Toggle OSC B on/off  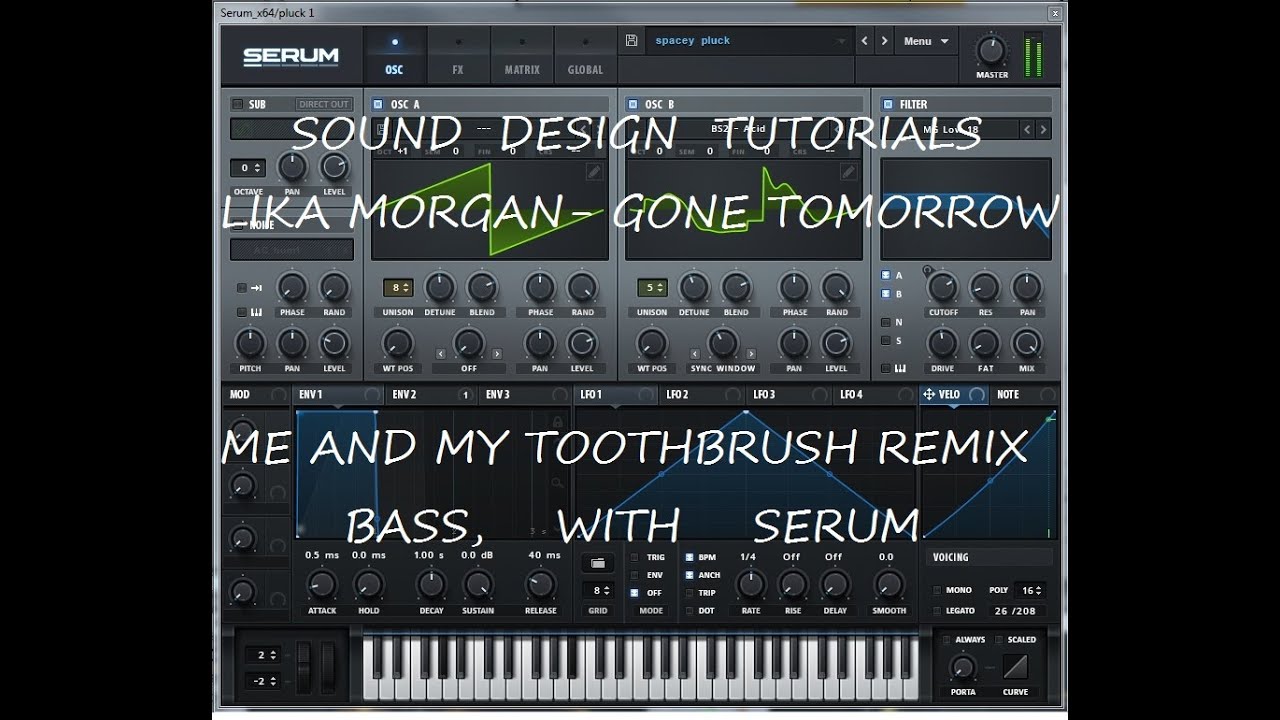(632, 104)
